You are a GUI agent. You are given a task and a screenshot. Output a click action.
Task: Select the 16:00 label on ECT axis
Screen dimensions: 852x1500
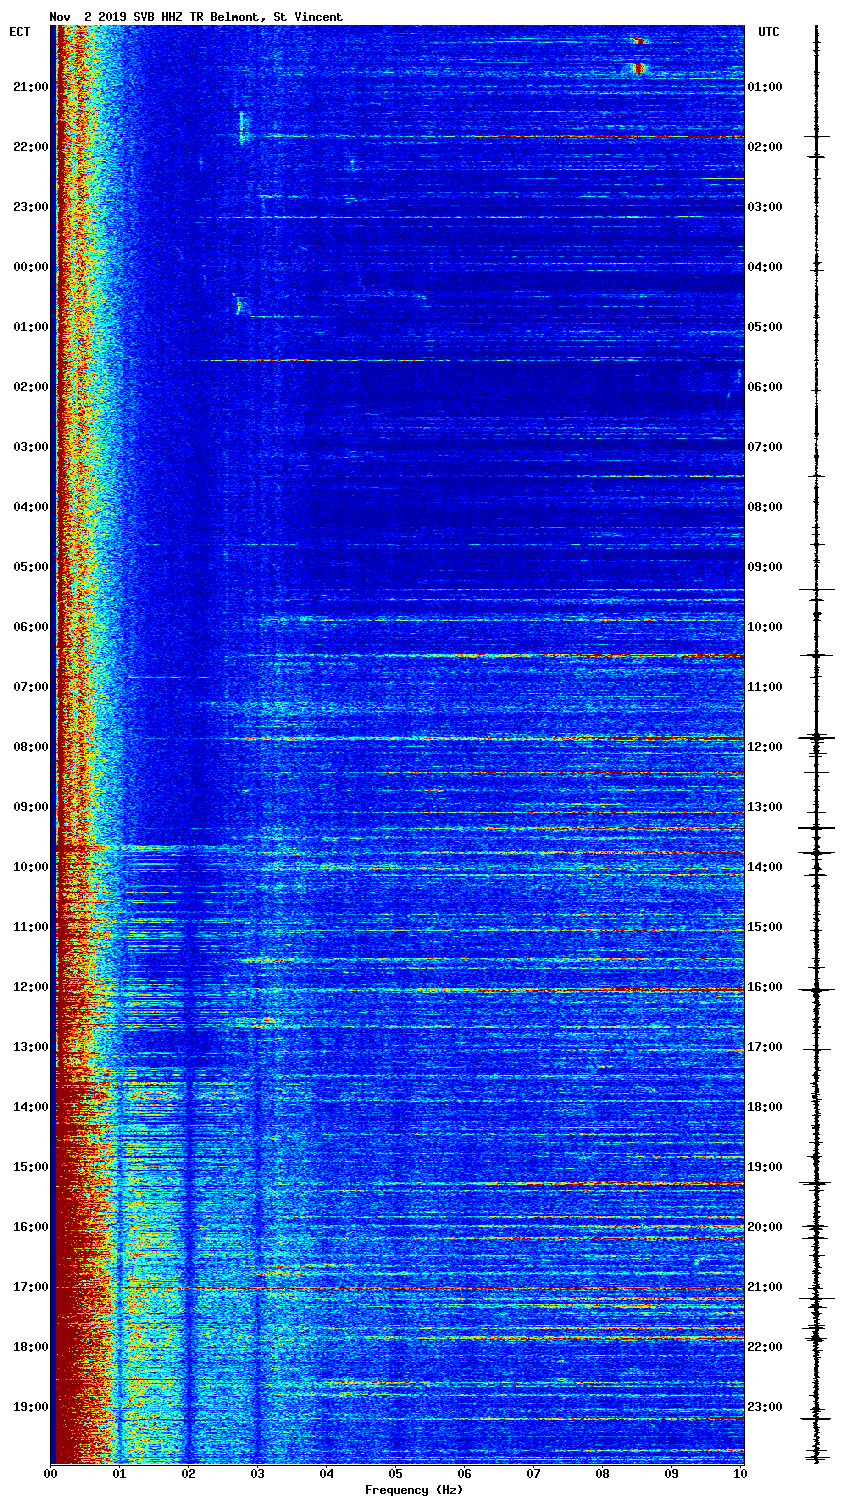coord(30,1227)
